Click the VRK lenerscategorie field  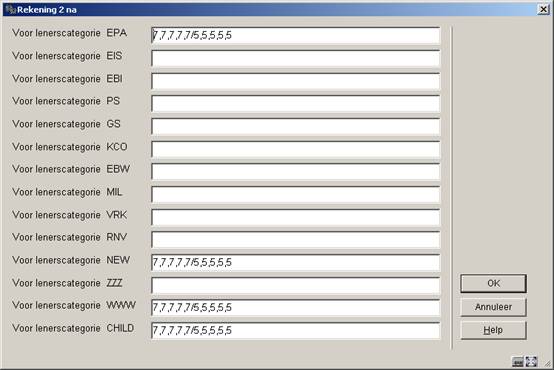tap(296, 217)
